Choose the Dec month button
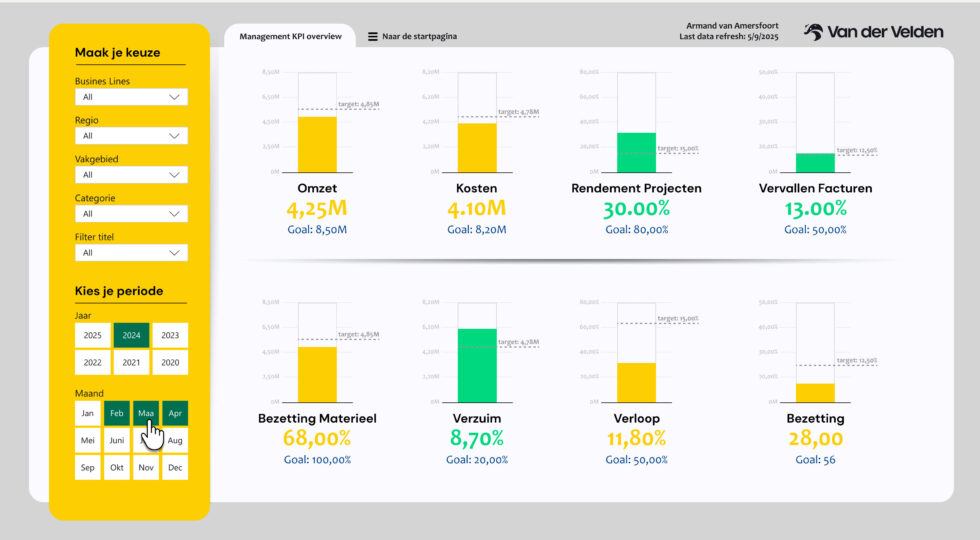980x540 pixels. 175,467
